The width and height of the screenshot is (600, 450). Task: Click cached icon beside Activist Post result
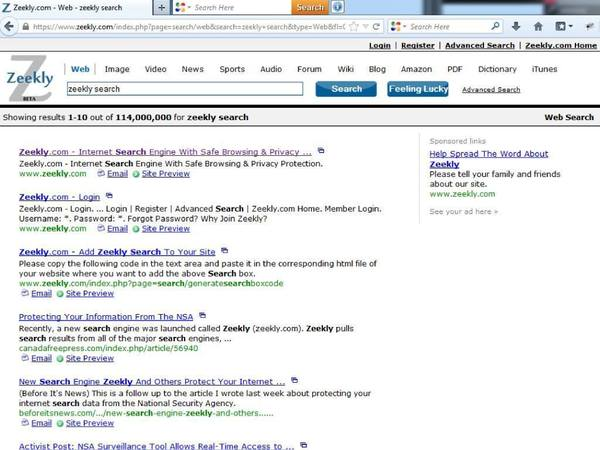(x=303, y=445)
